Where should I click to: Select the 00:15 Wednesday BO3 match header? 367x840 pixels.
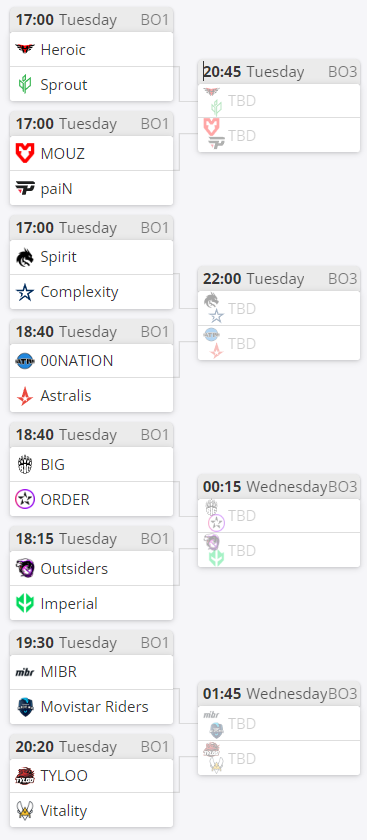(279, 486)
